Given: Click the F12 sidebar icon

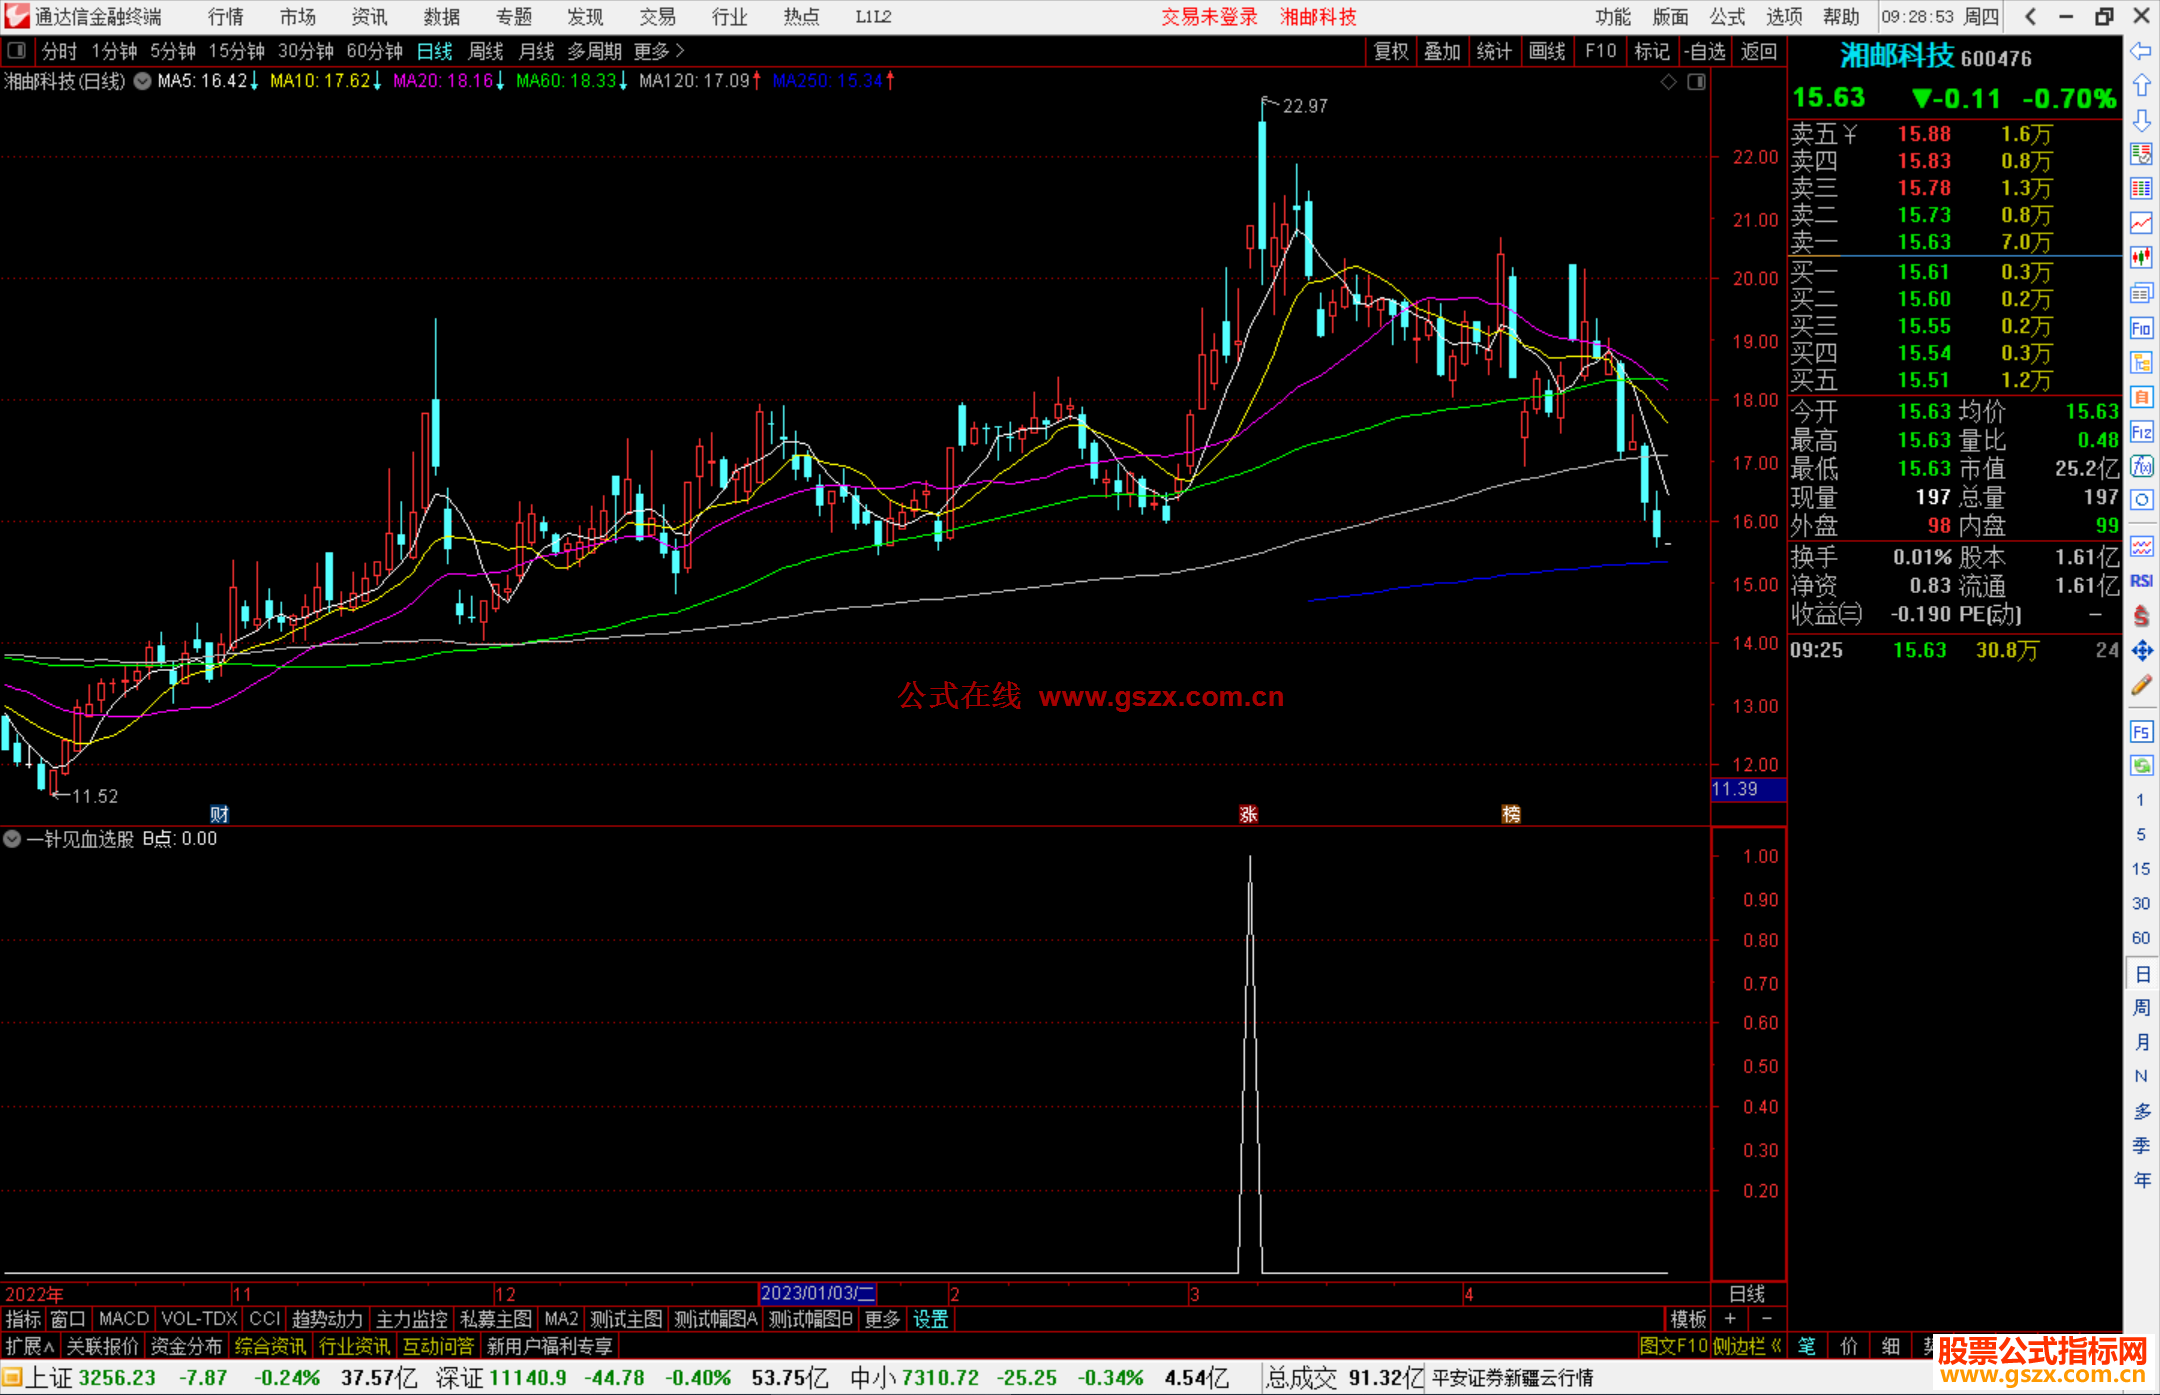Looking at the screenshot, I should click(x=2141, y=432).
